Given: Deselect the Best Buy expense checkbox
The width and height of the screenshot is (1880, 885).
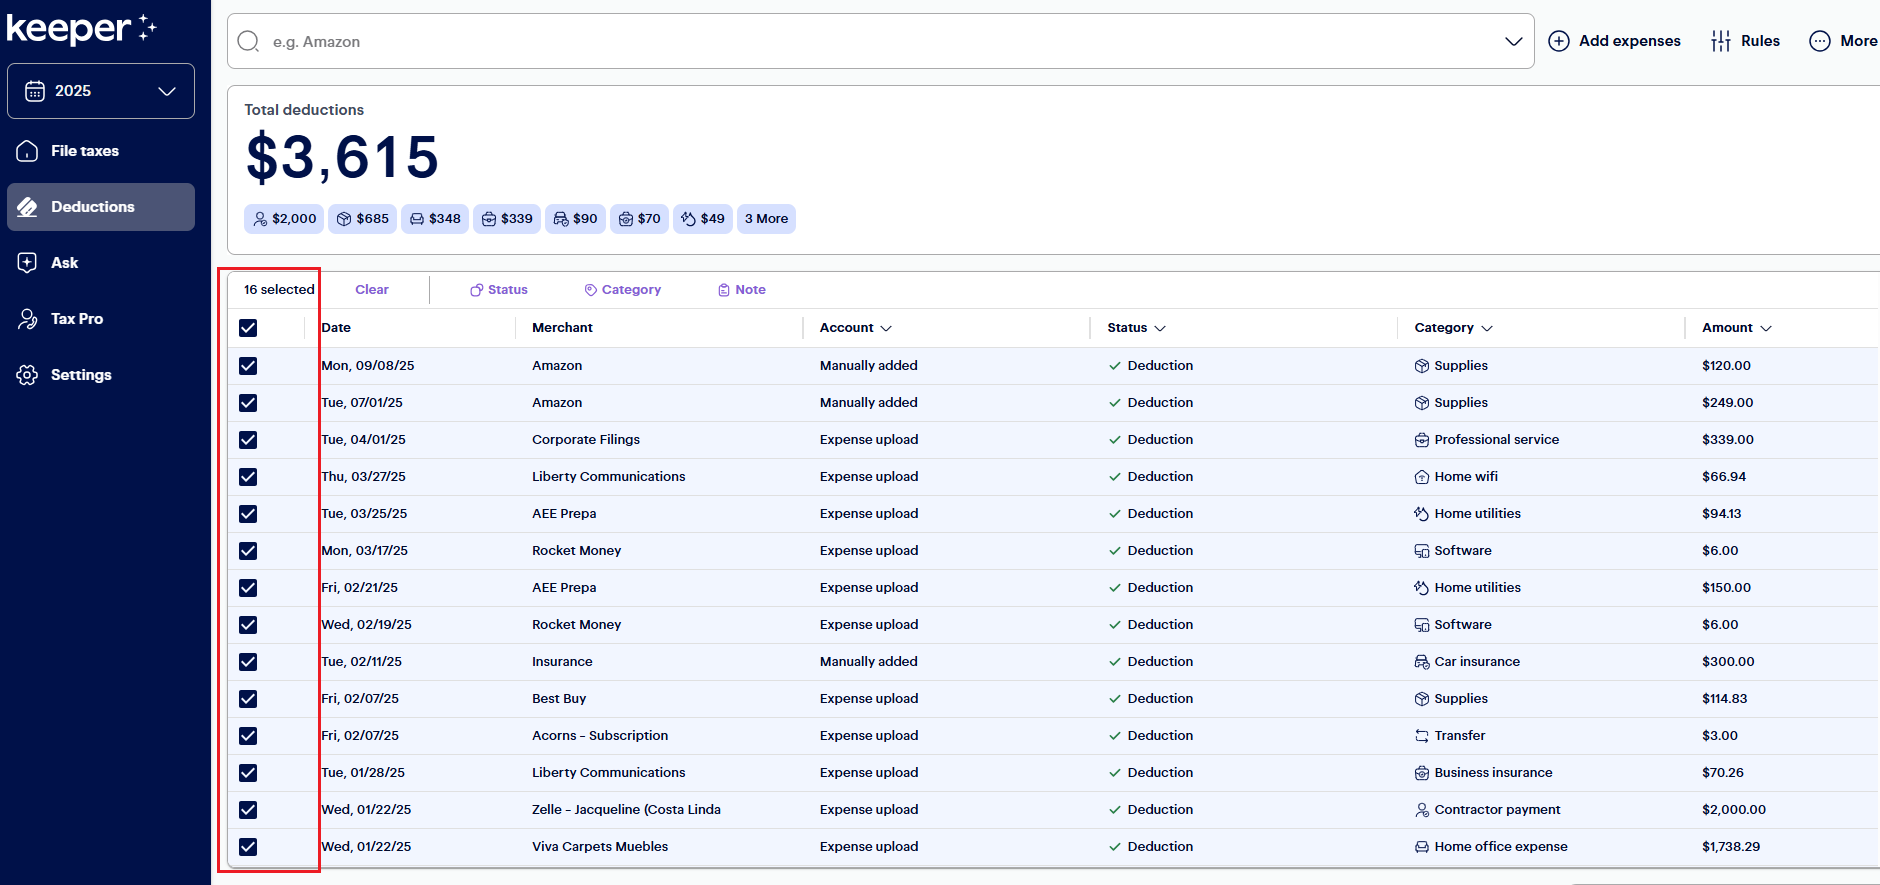Looking at the screenshot, I should pyautogui.click(x=248, y=699).
